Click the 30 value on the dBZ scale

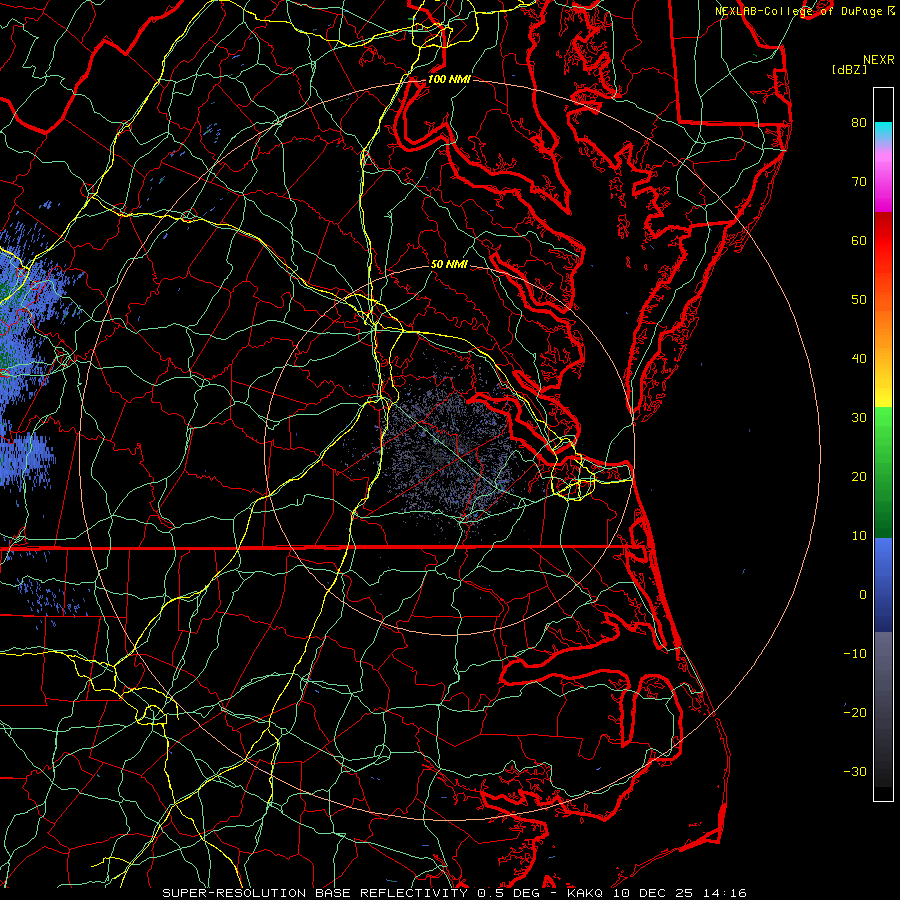859,417
